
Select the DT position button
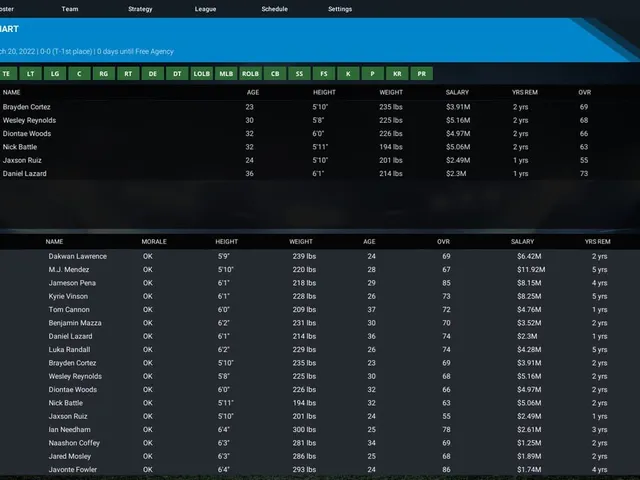(177, 74)
